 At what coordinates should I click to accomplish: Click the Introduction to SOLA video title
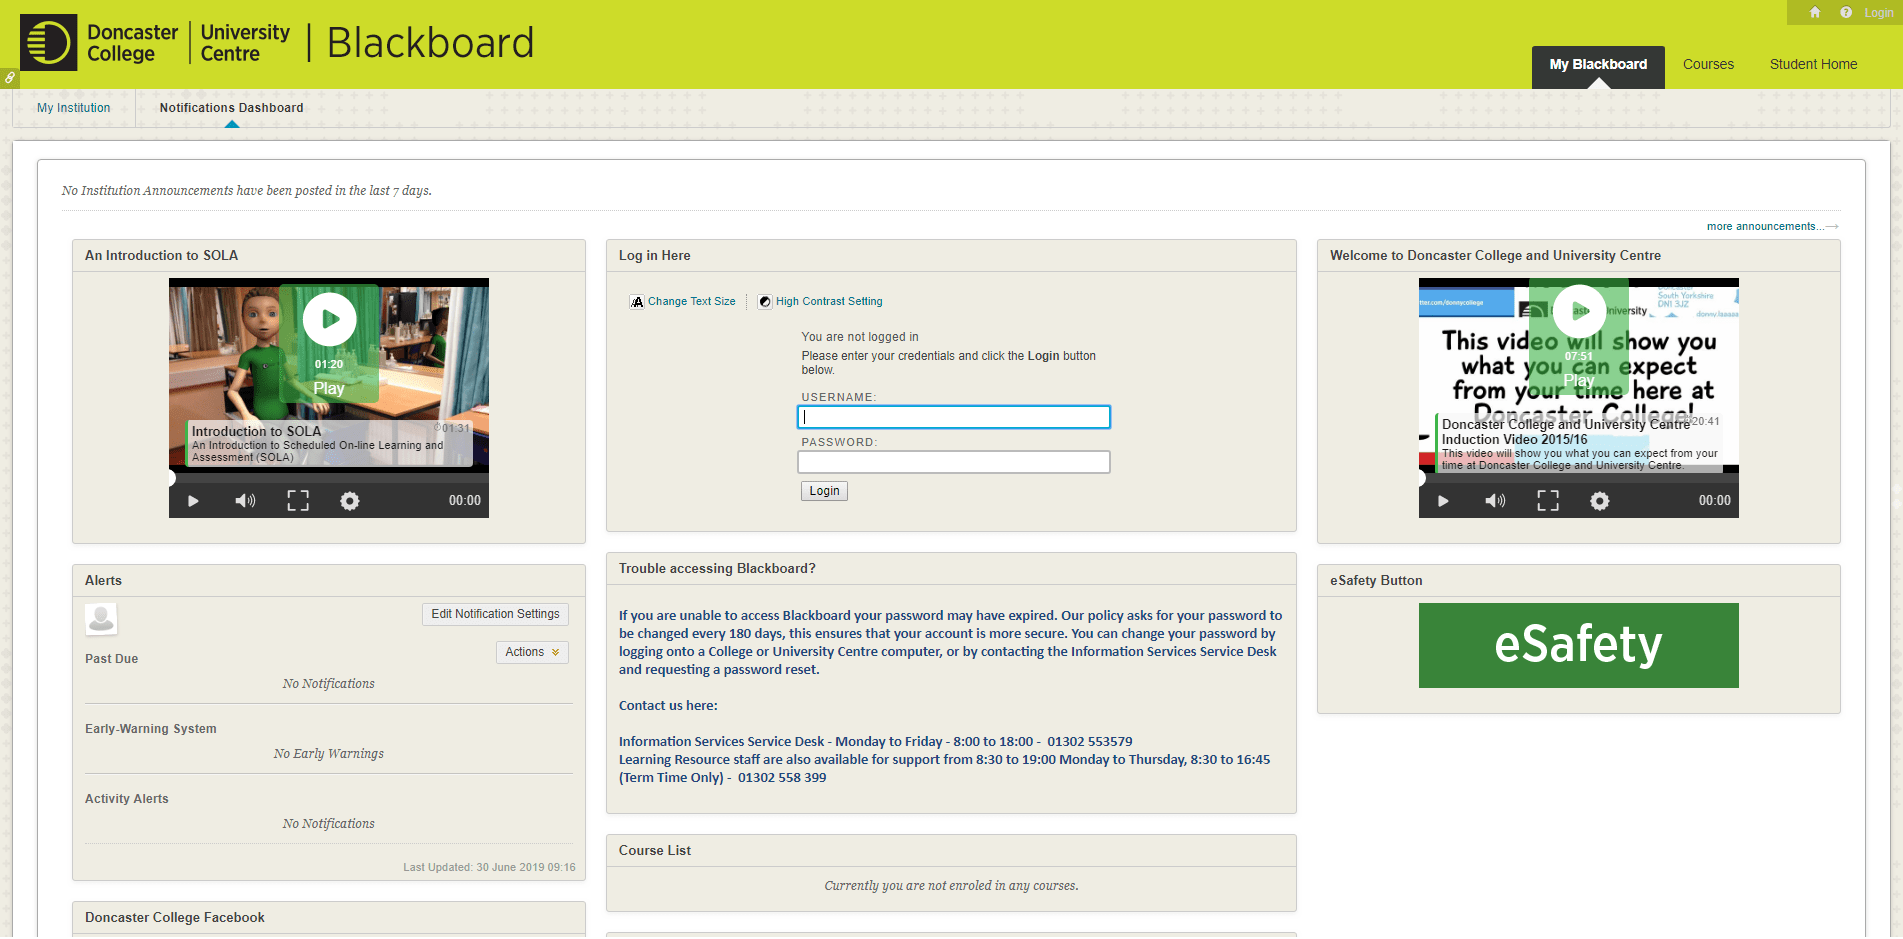click(x=256, y=432)
